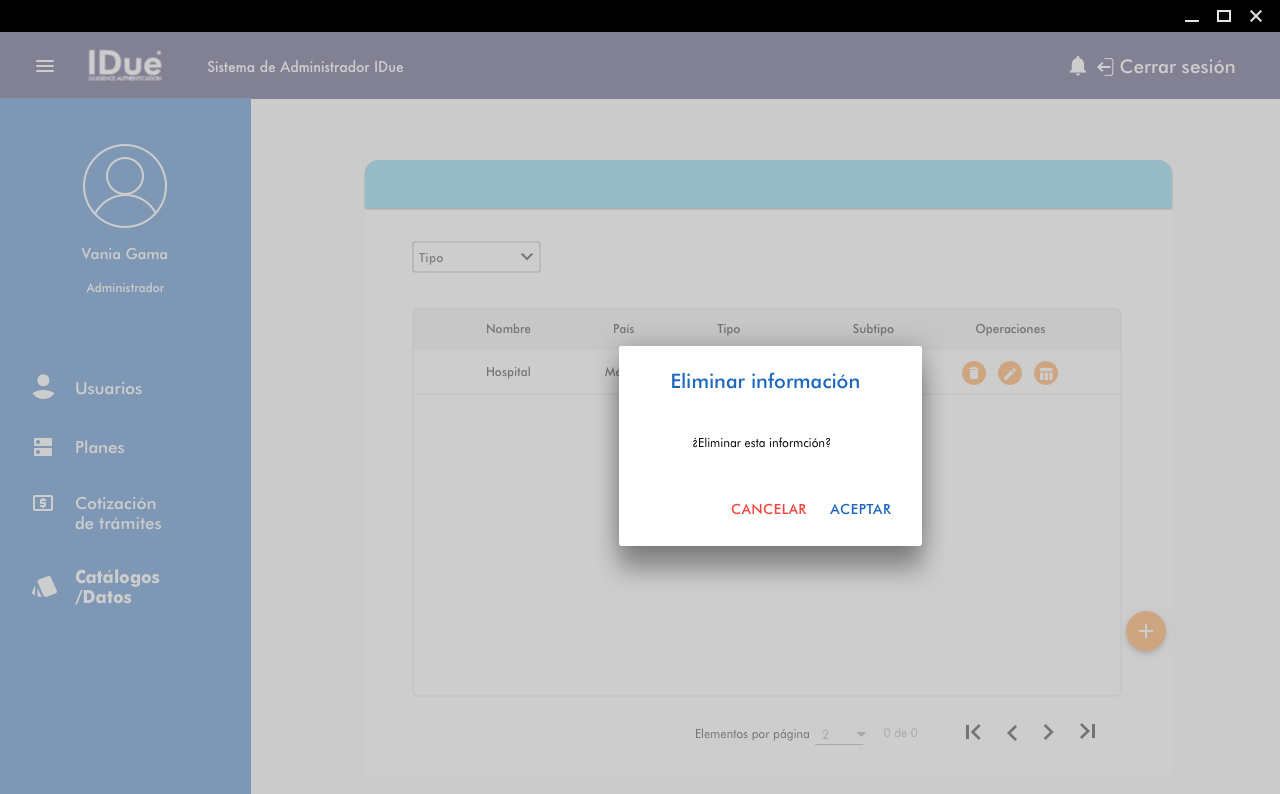Click the user profile avatar
1280x794 pixels.
[x=125, y=186]
